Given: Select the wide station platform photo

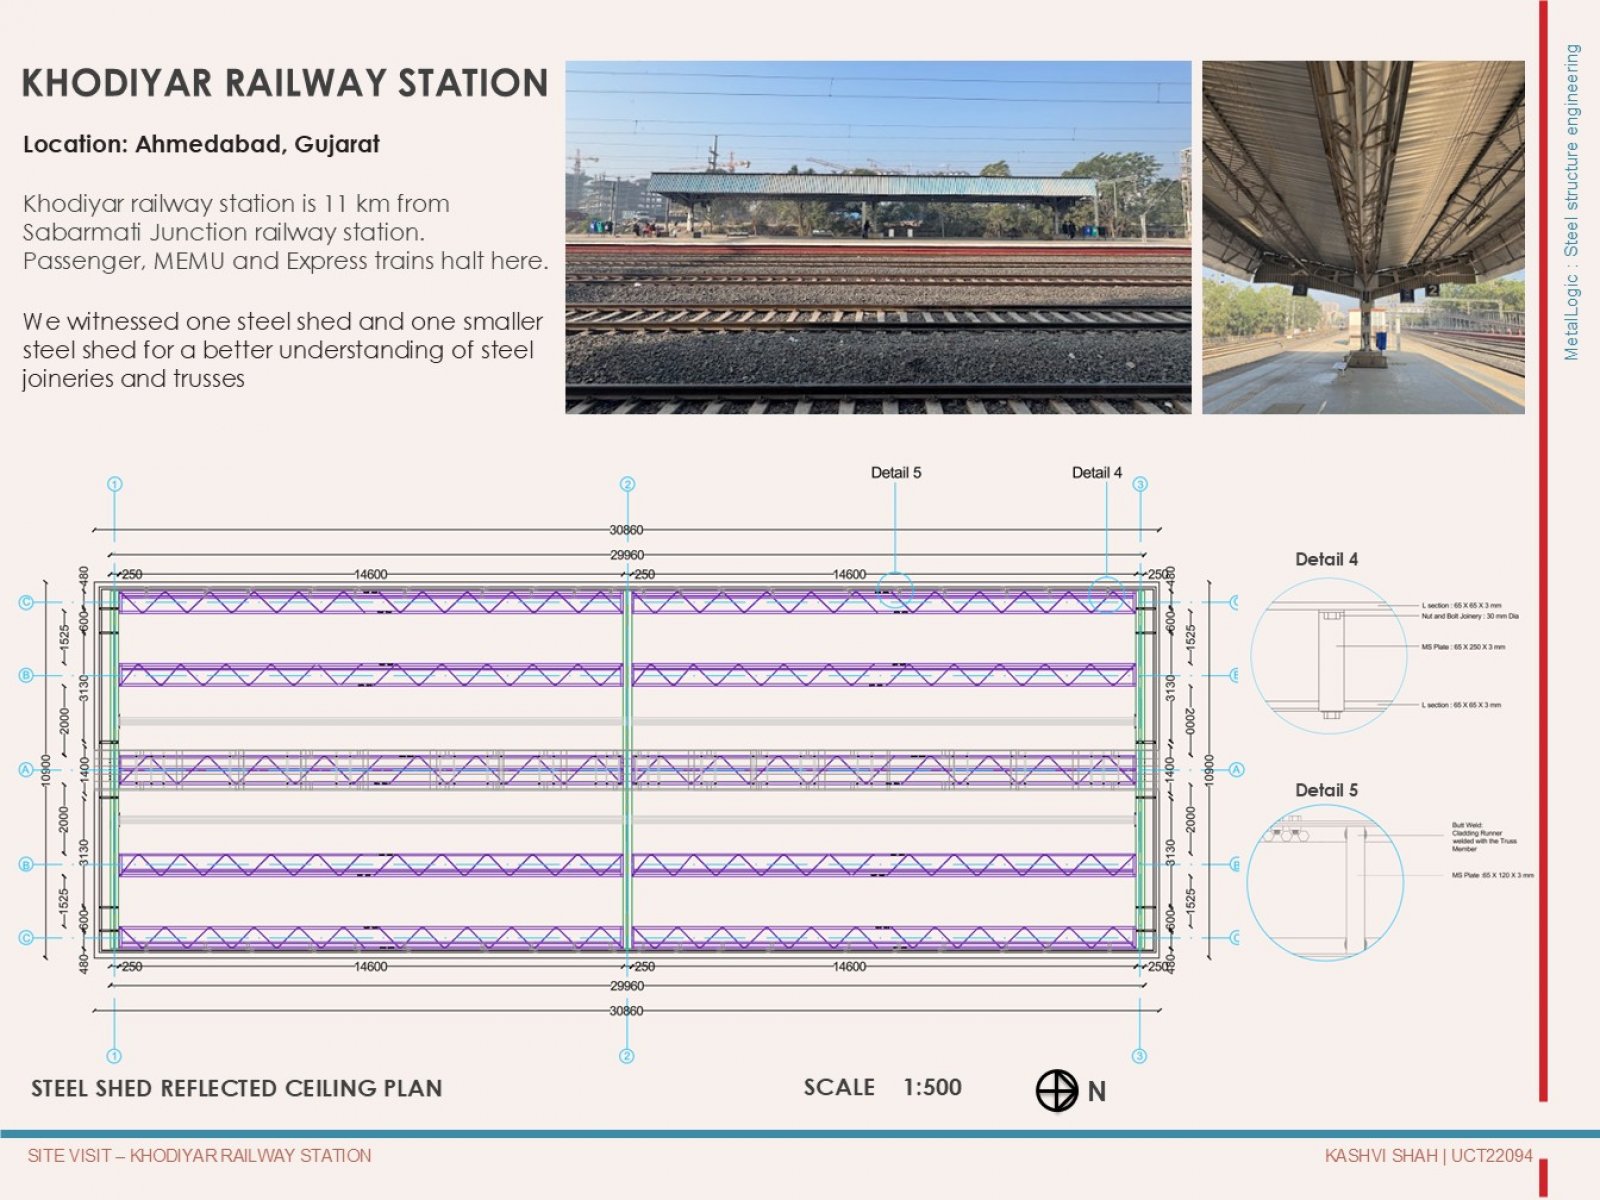Looking at the screenshot, I should 878,237.
